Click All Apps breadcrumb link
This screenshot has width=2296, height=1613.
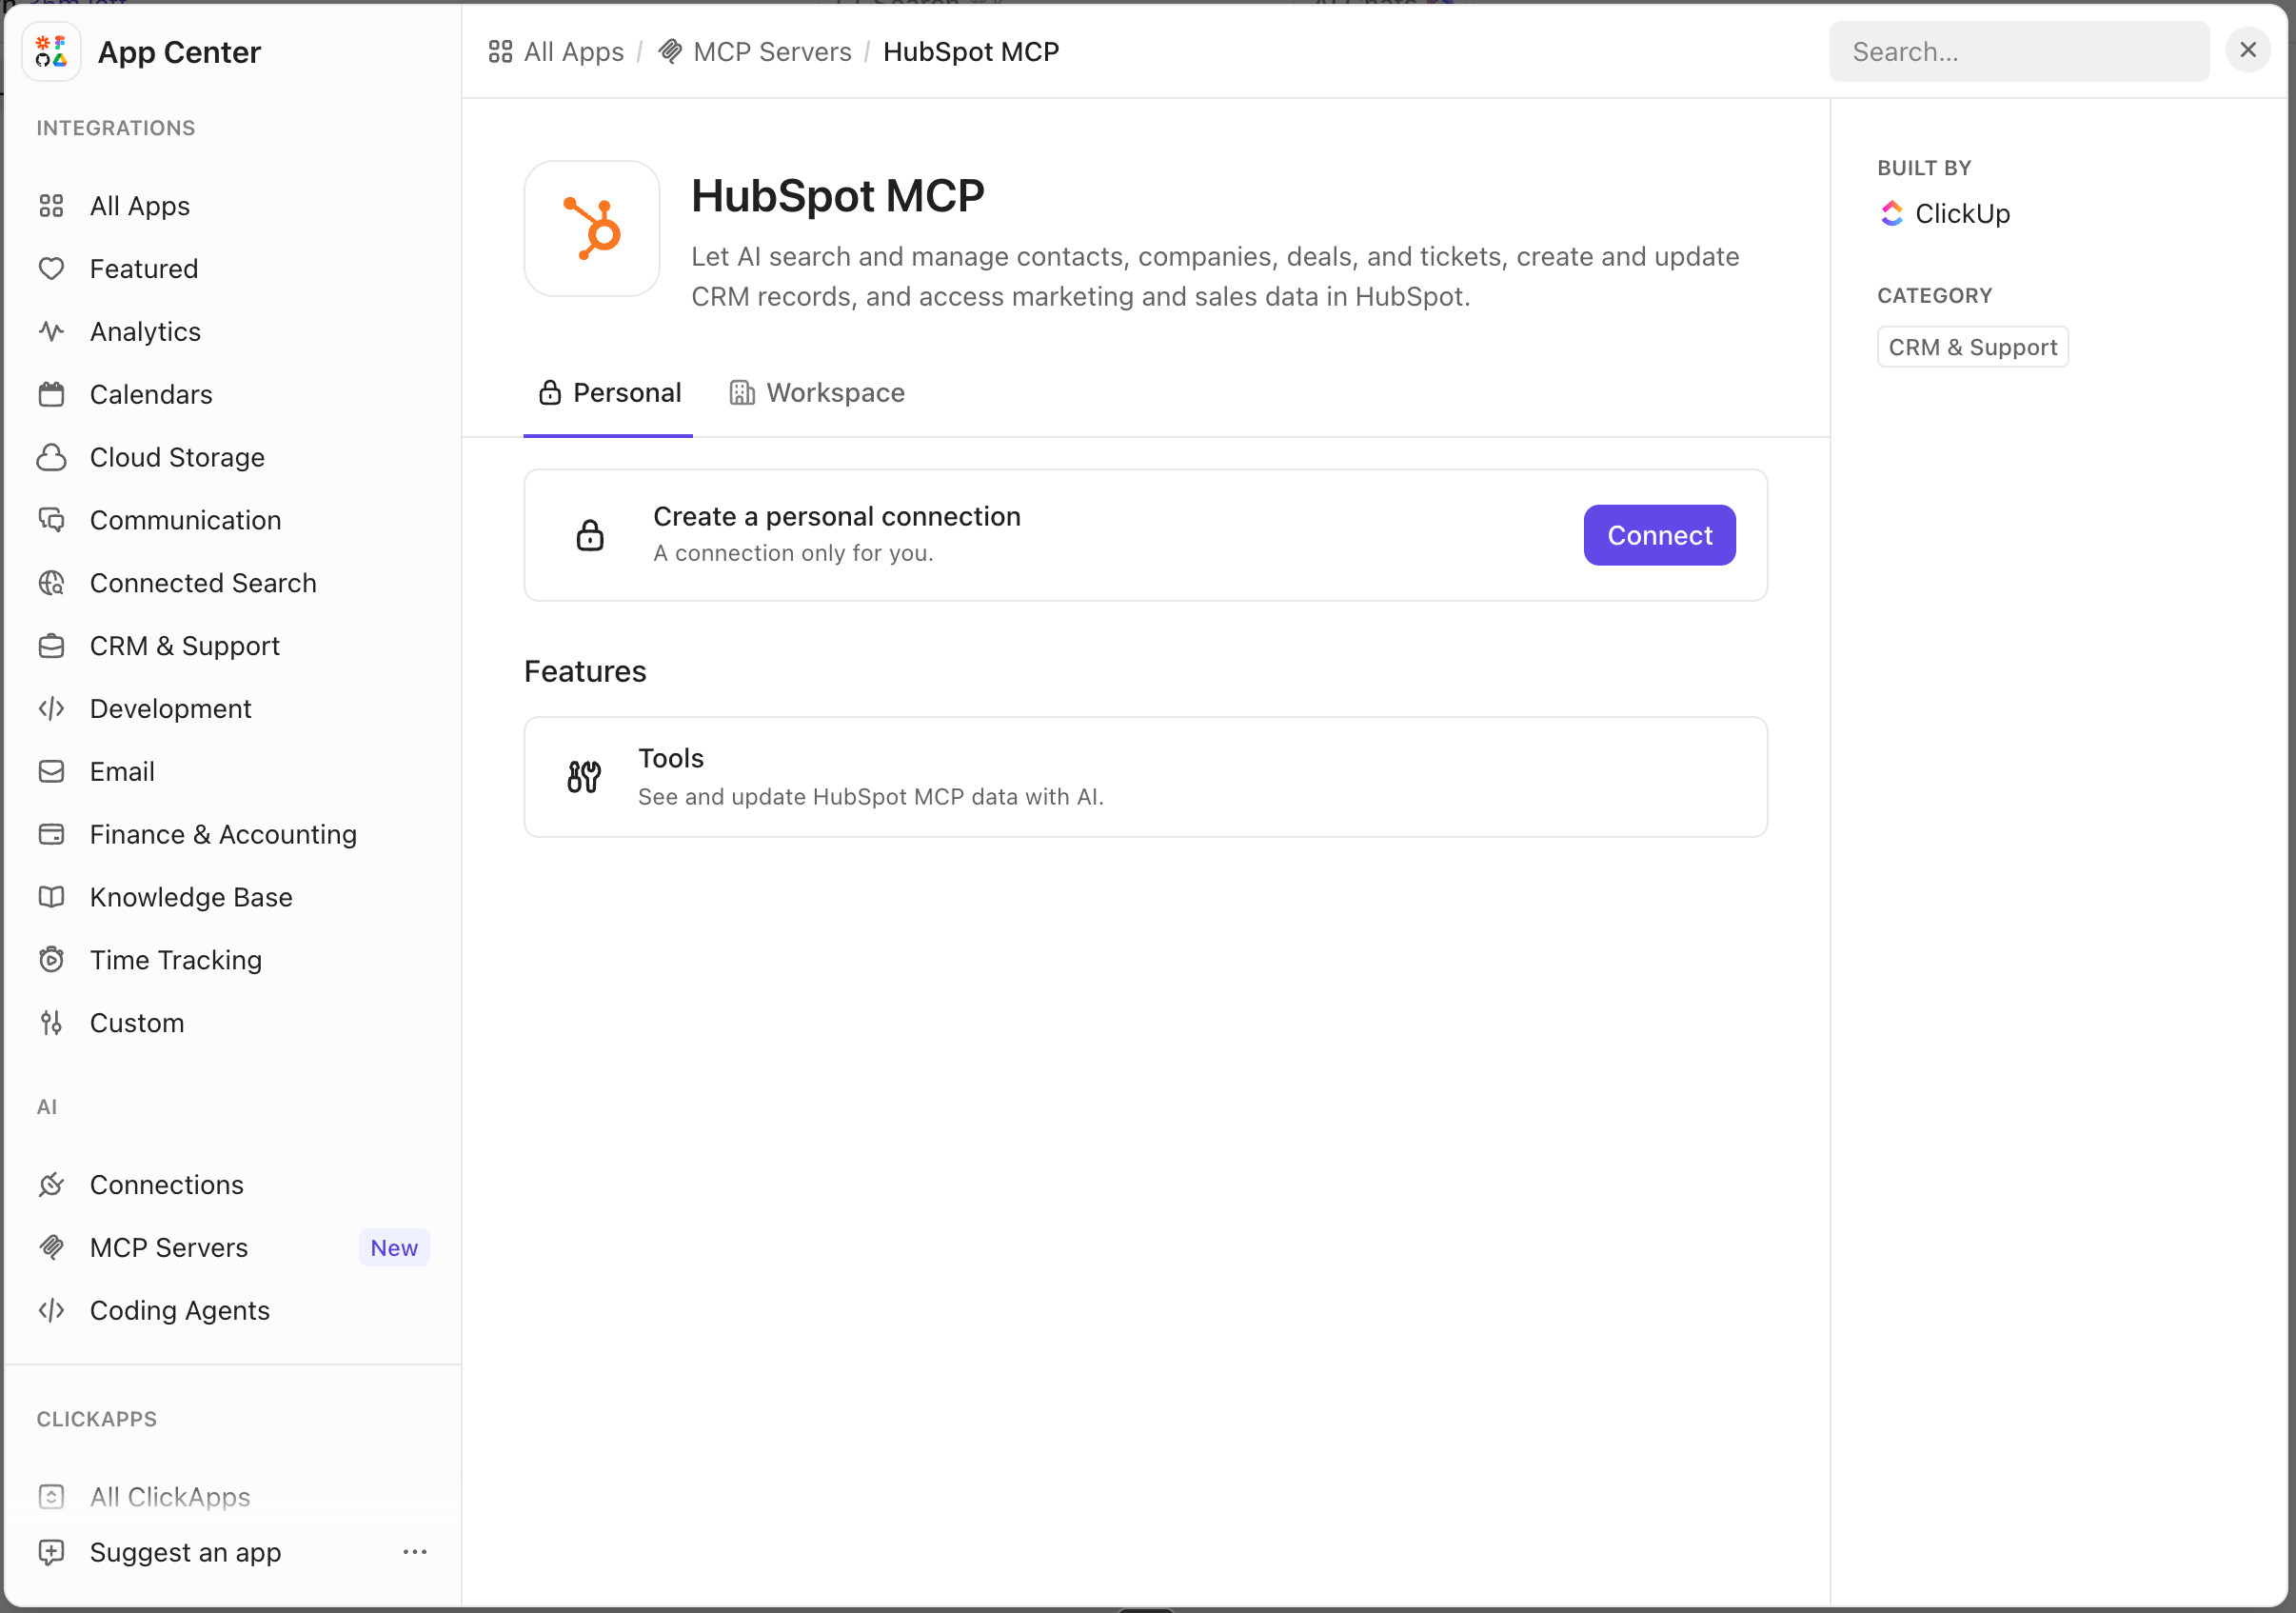pyautogui.click(x=556, y=52)
